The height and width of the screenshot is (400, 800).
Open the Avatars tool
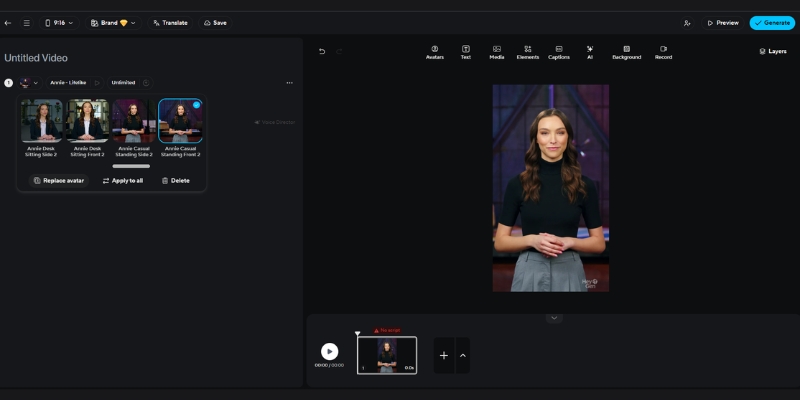pyautogui.click(x=435, y=53)
